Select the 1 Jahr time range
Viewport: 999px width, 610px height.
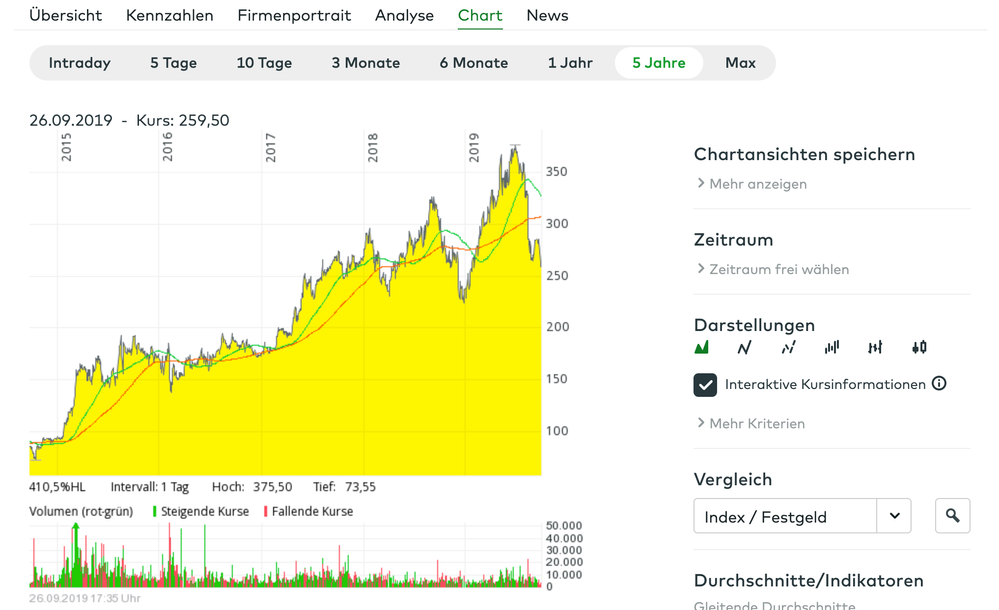coord(570,62)
